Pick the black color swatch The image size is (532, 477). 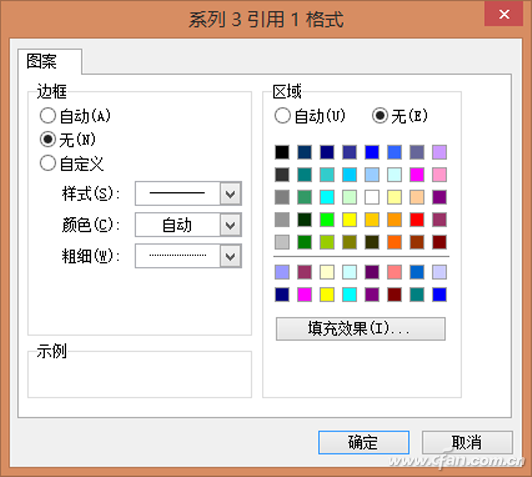282,152
